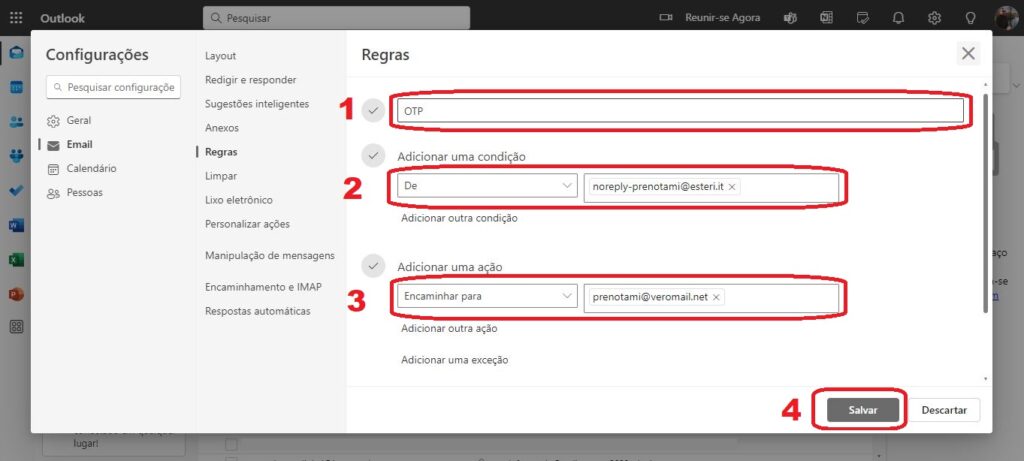Screen dimensions: 1024x461
Task: Select Encaminhamento e IMAP settings
Action: [262, 287]
